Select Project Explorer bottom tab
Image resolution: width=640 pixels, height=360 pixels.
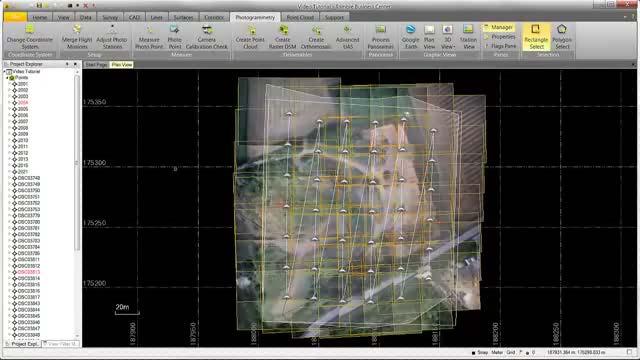(x=23, y=344)
